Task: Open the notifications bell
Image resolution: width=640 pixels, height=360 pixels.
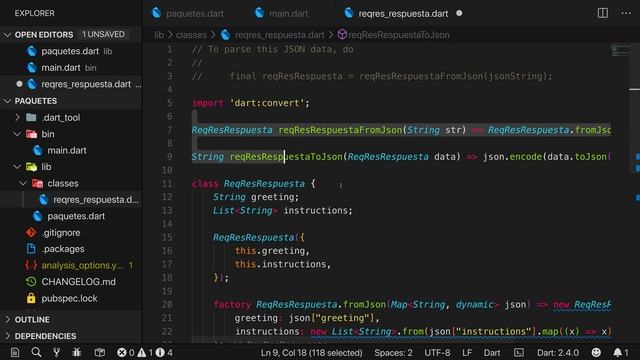Action: tap(621, 352)
